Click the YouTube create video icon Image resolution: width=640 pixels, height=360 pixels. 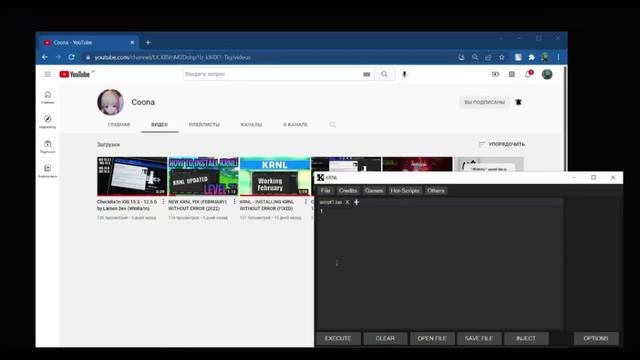click(x=496, y=74)
